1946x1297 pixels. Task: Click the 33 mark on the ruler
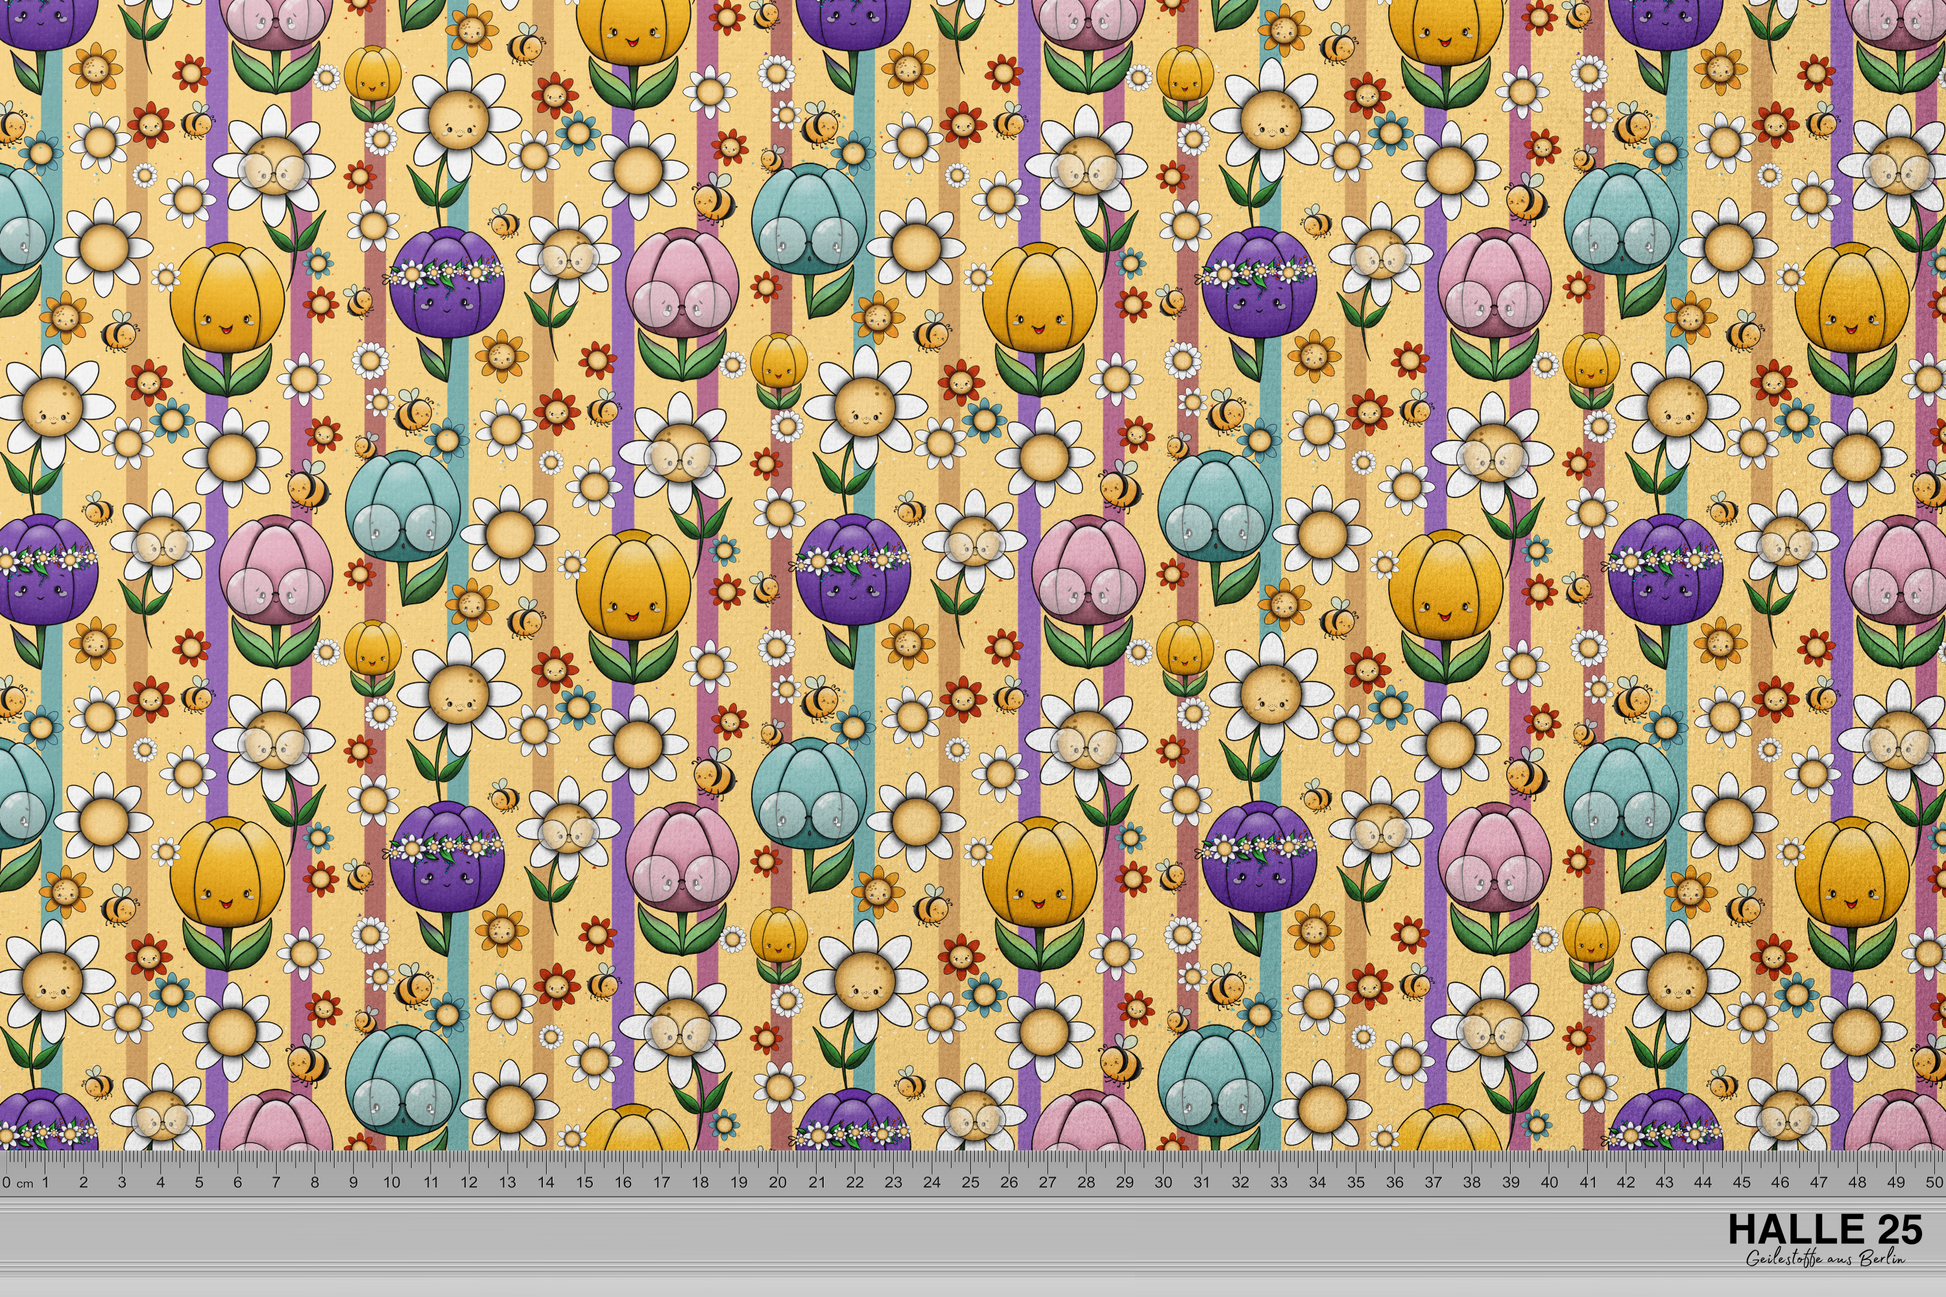(1279, 1183)
